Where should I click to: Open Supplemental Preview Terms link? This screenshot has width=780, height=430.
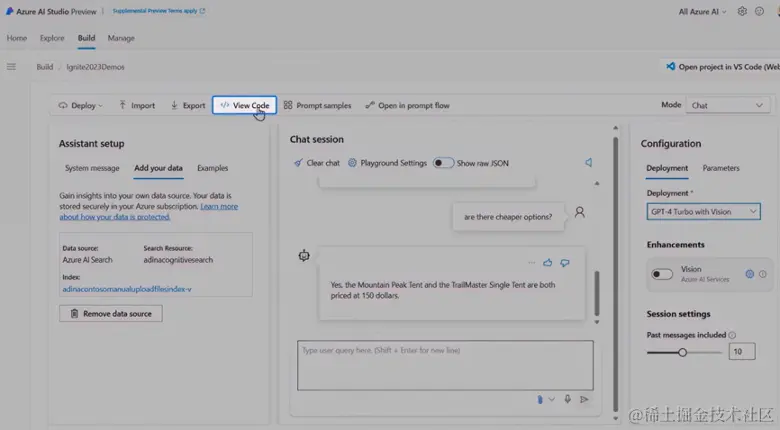pos(159,11)
